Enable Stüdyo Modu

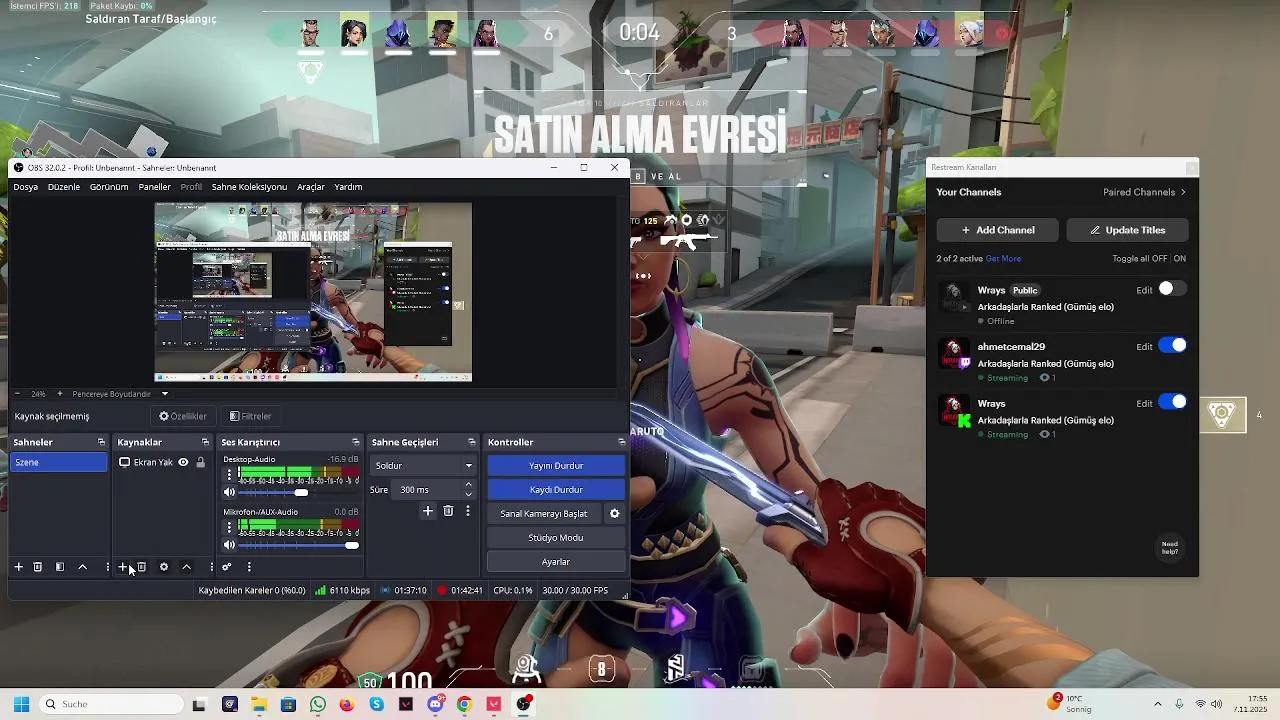[556, 538]
